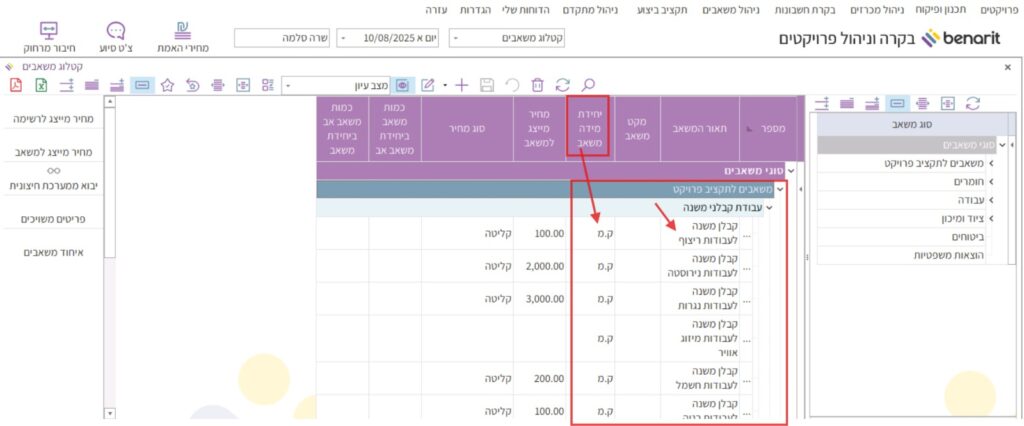Click the star favorites icon in toolbar

click(167, 85)
